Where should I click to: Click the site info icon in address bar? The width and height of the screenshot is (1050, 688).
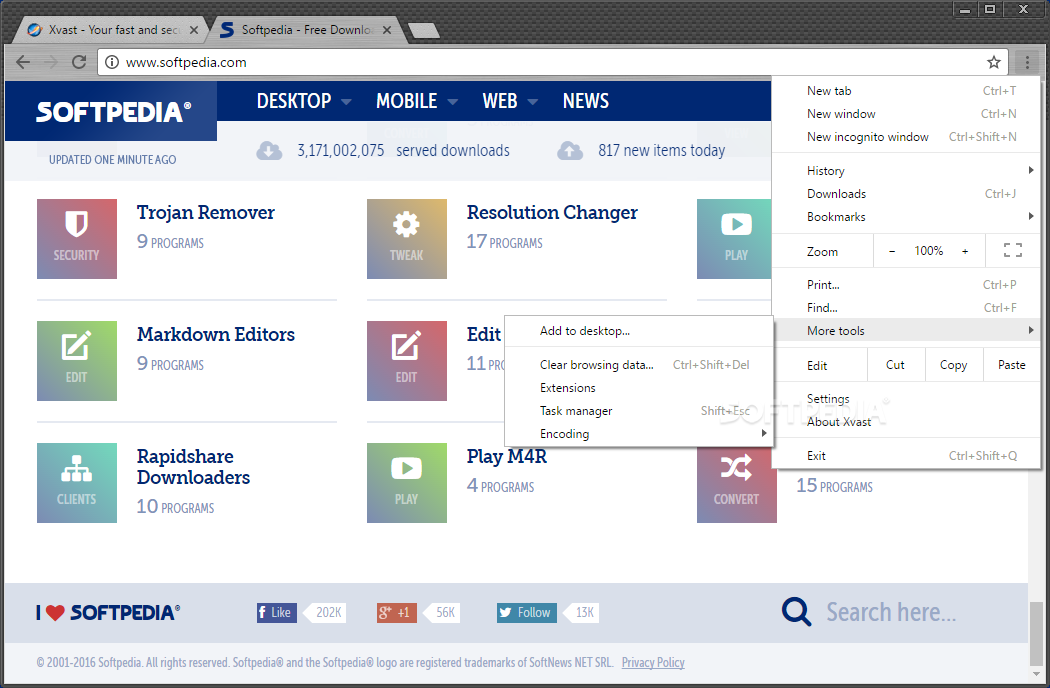(112, 62)
